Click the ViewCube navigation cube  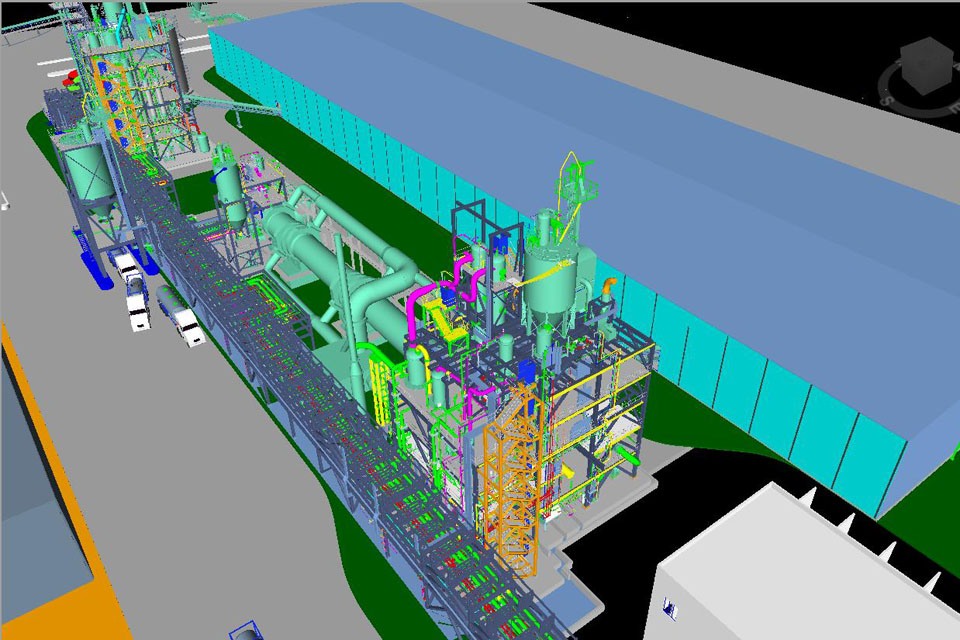point(928,66)
